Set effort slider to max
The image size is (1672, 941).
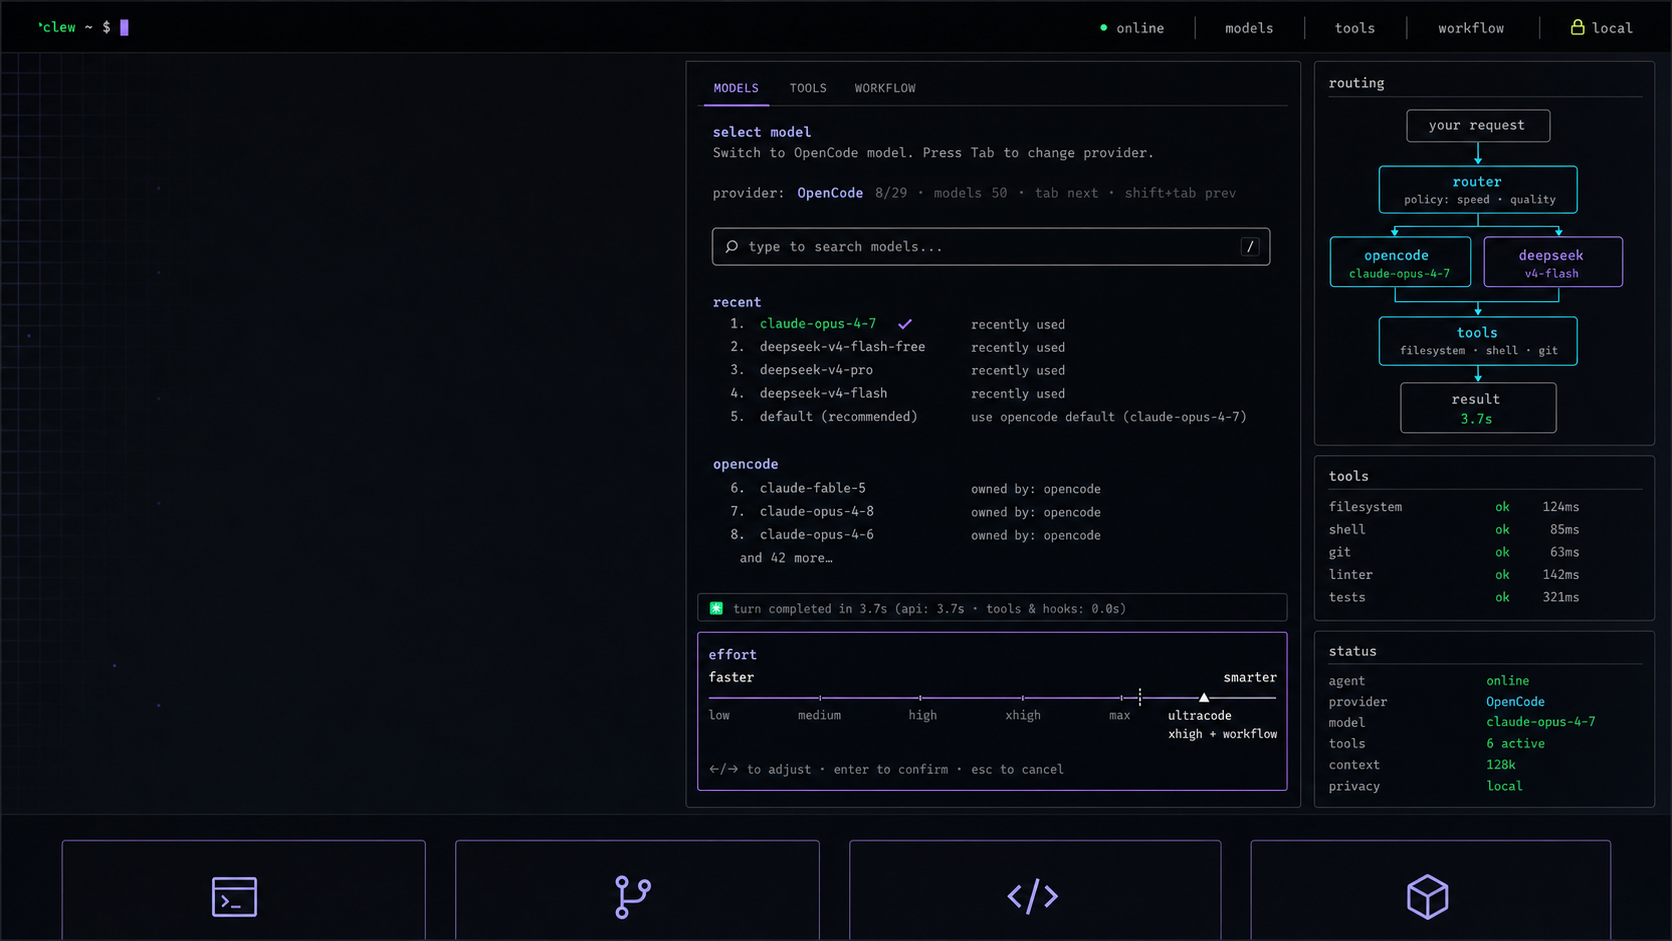(x=1120, y=715)
